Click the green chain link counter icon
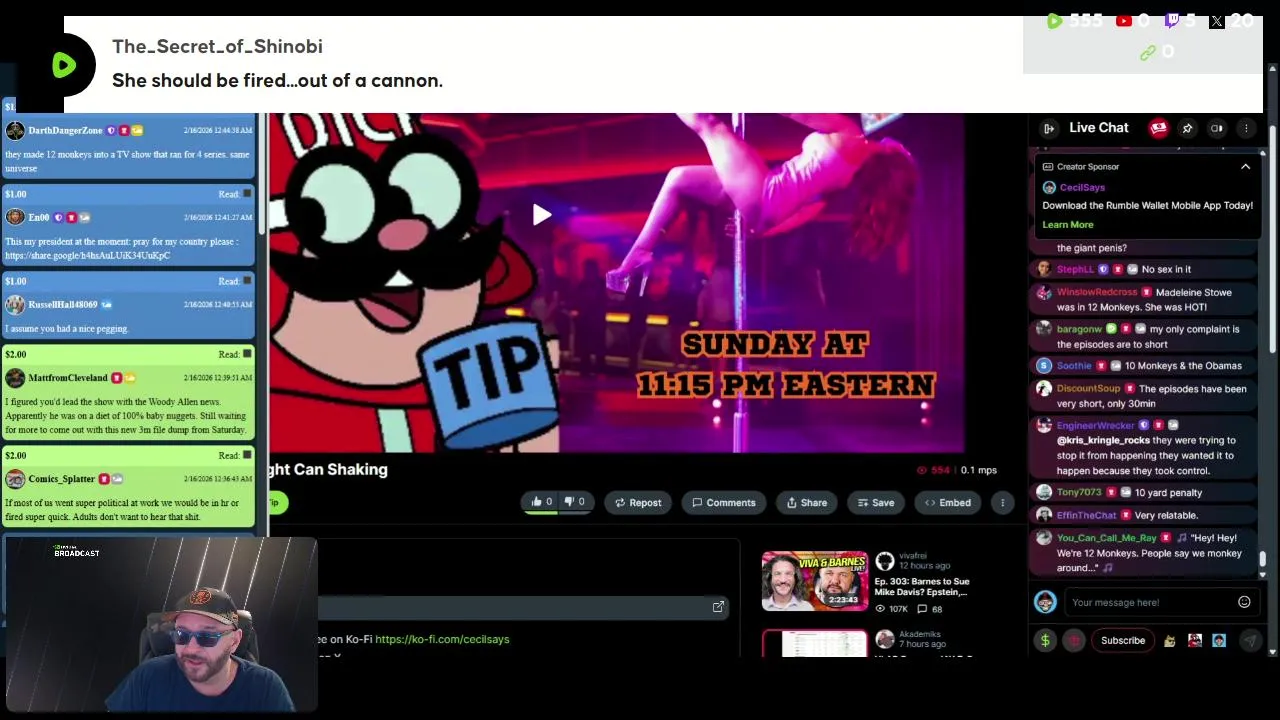 click(1147, 53)
